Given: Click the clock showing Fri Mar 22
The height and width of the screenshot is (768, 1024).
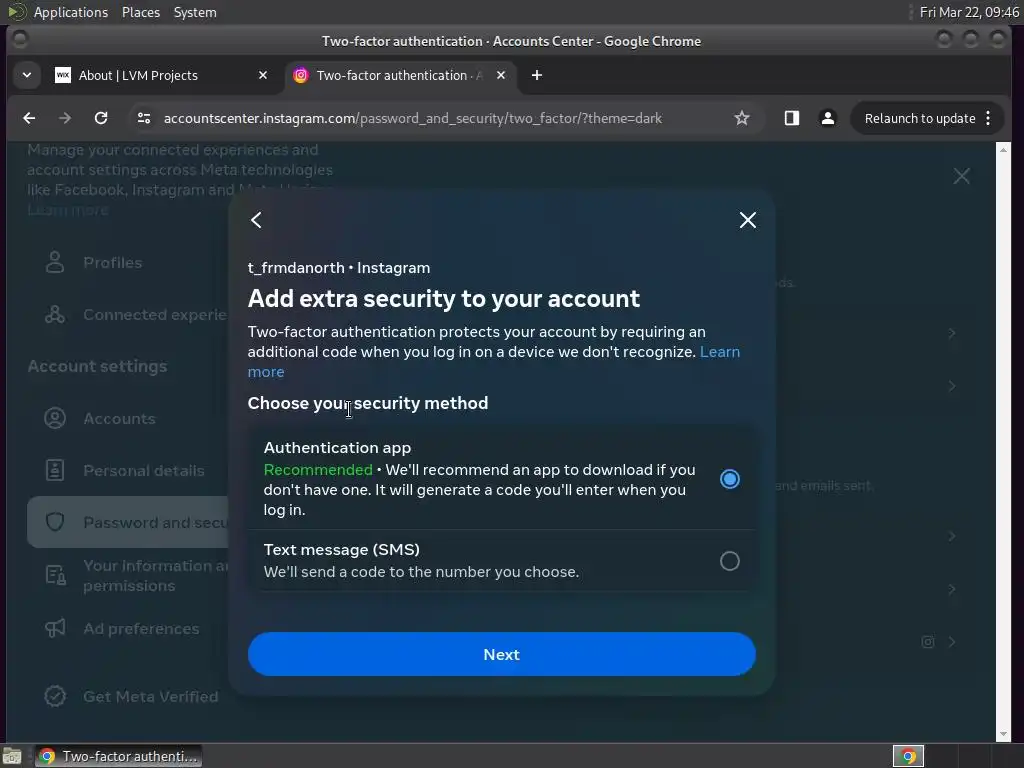Looking at the screenshot, I should click(969, 12).
